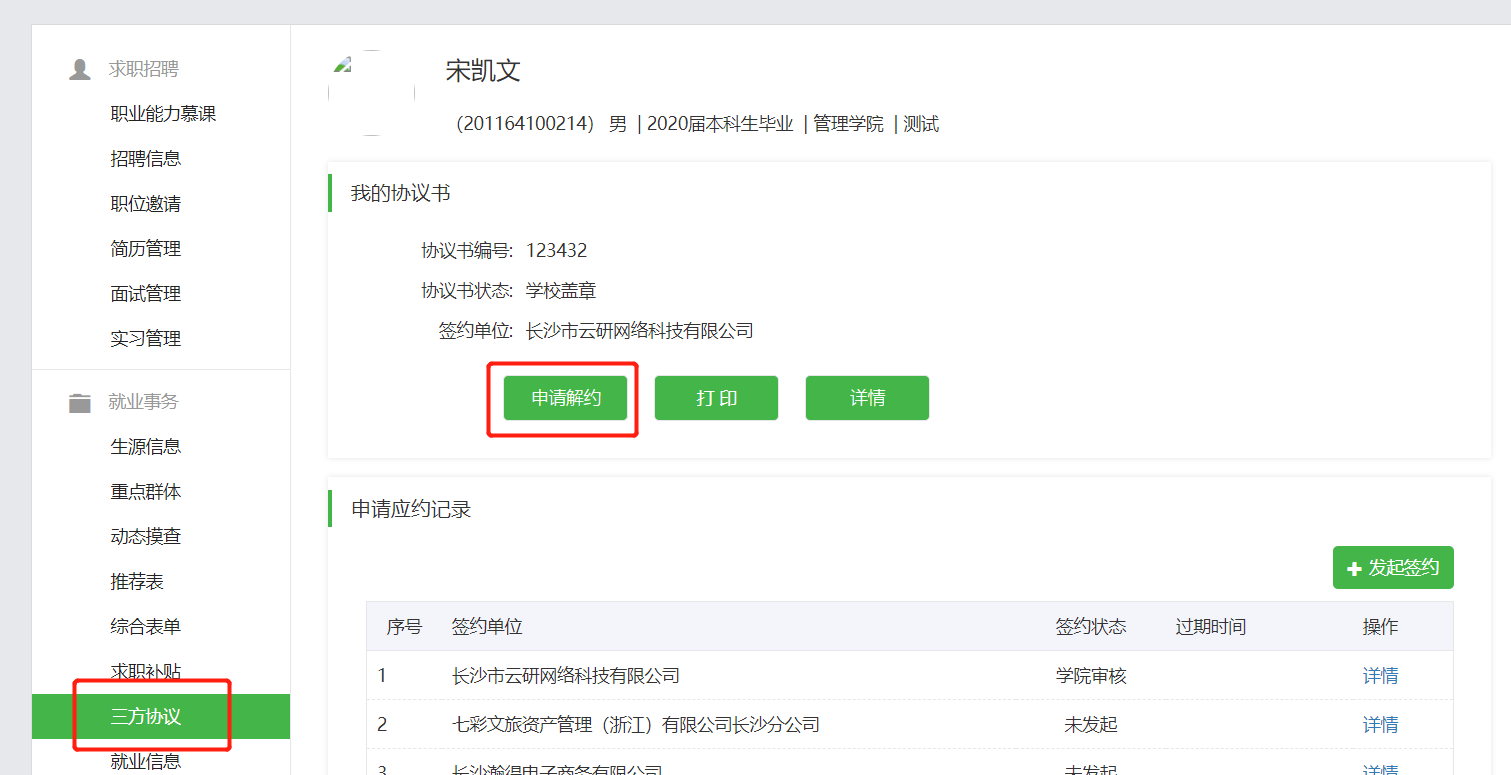
Task: Select 职位邀请 in sidebar
Action: (x=145, y=204)
